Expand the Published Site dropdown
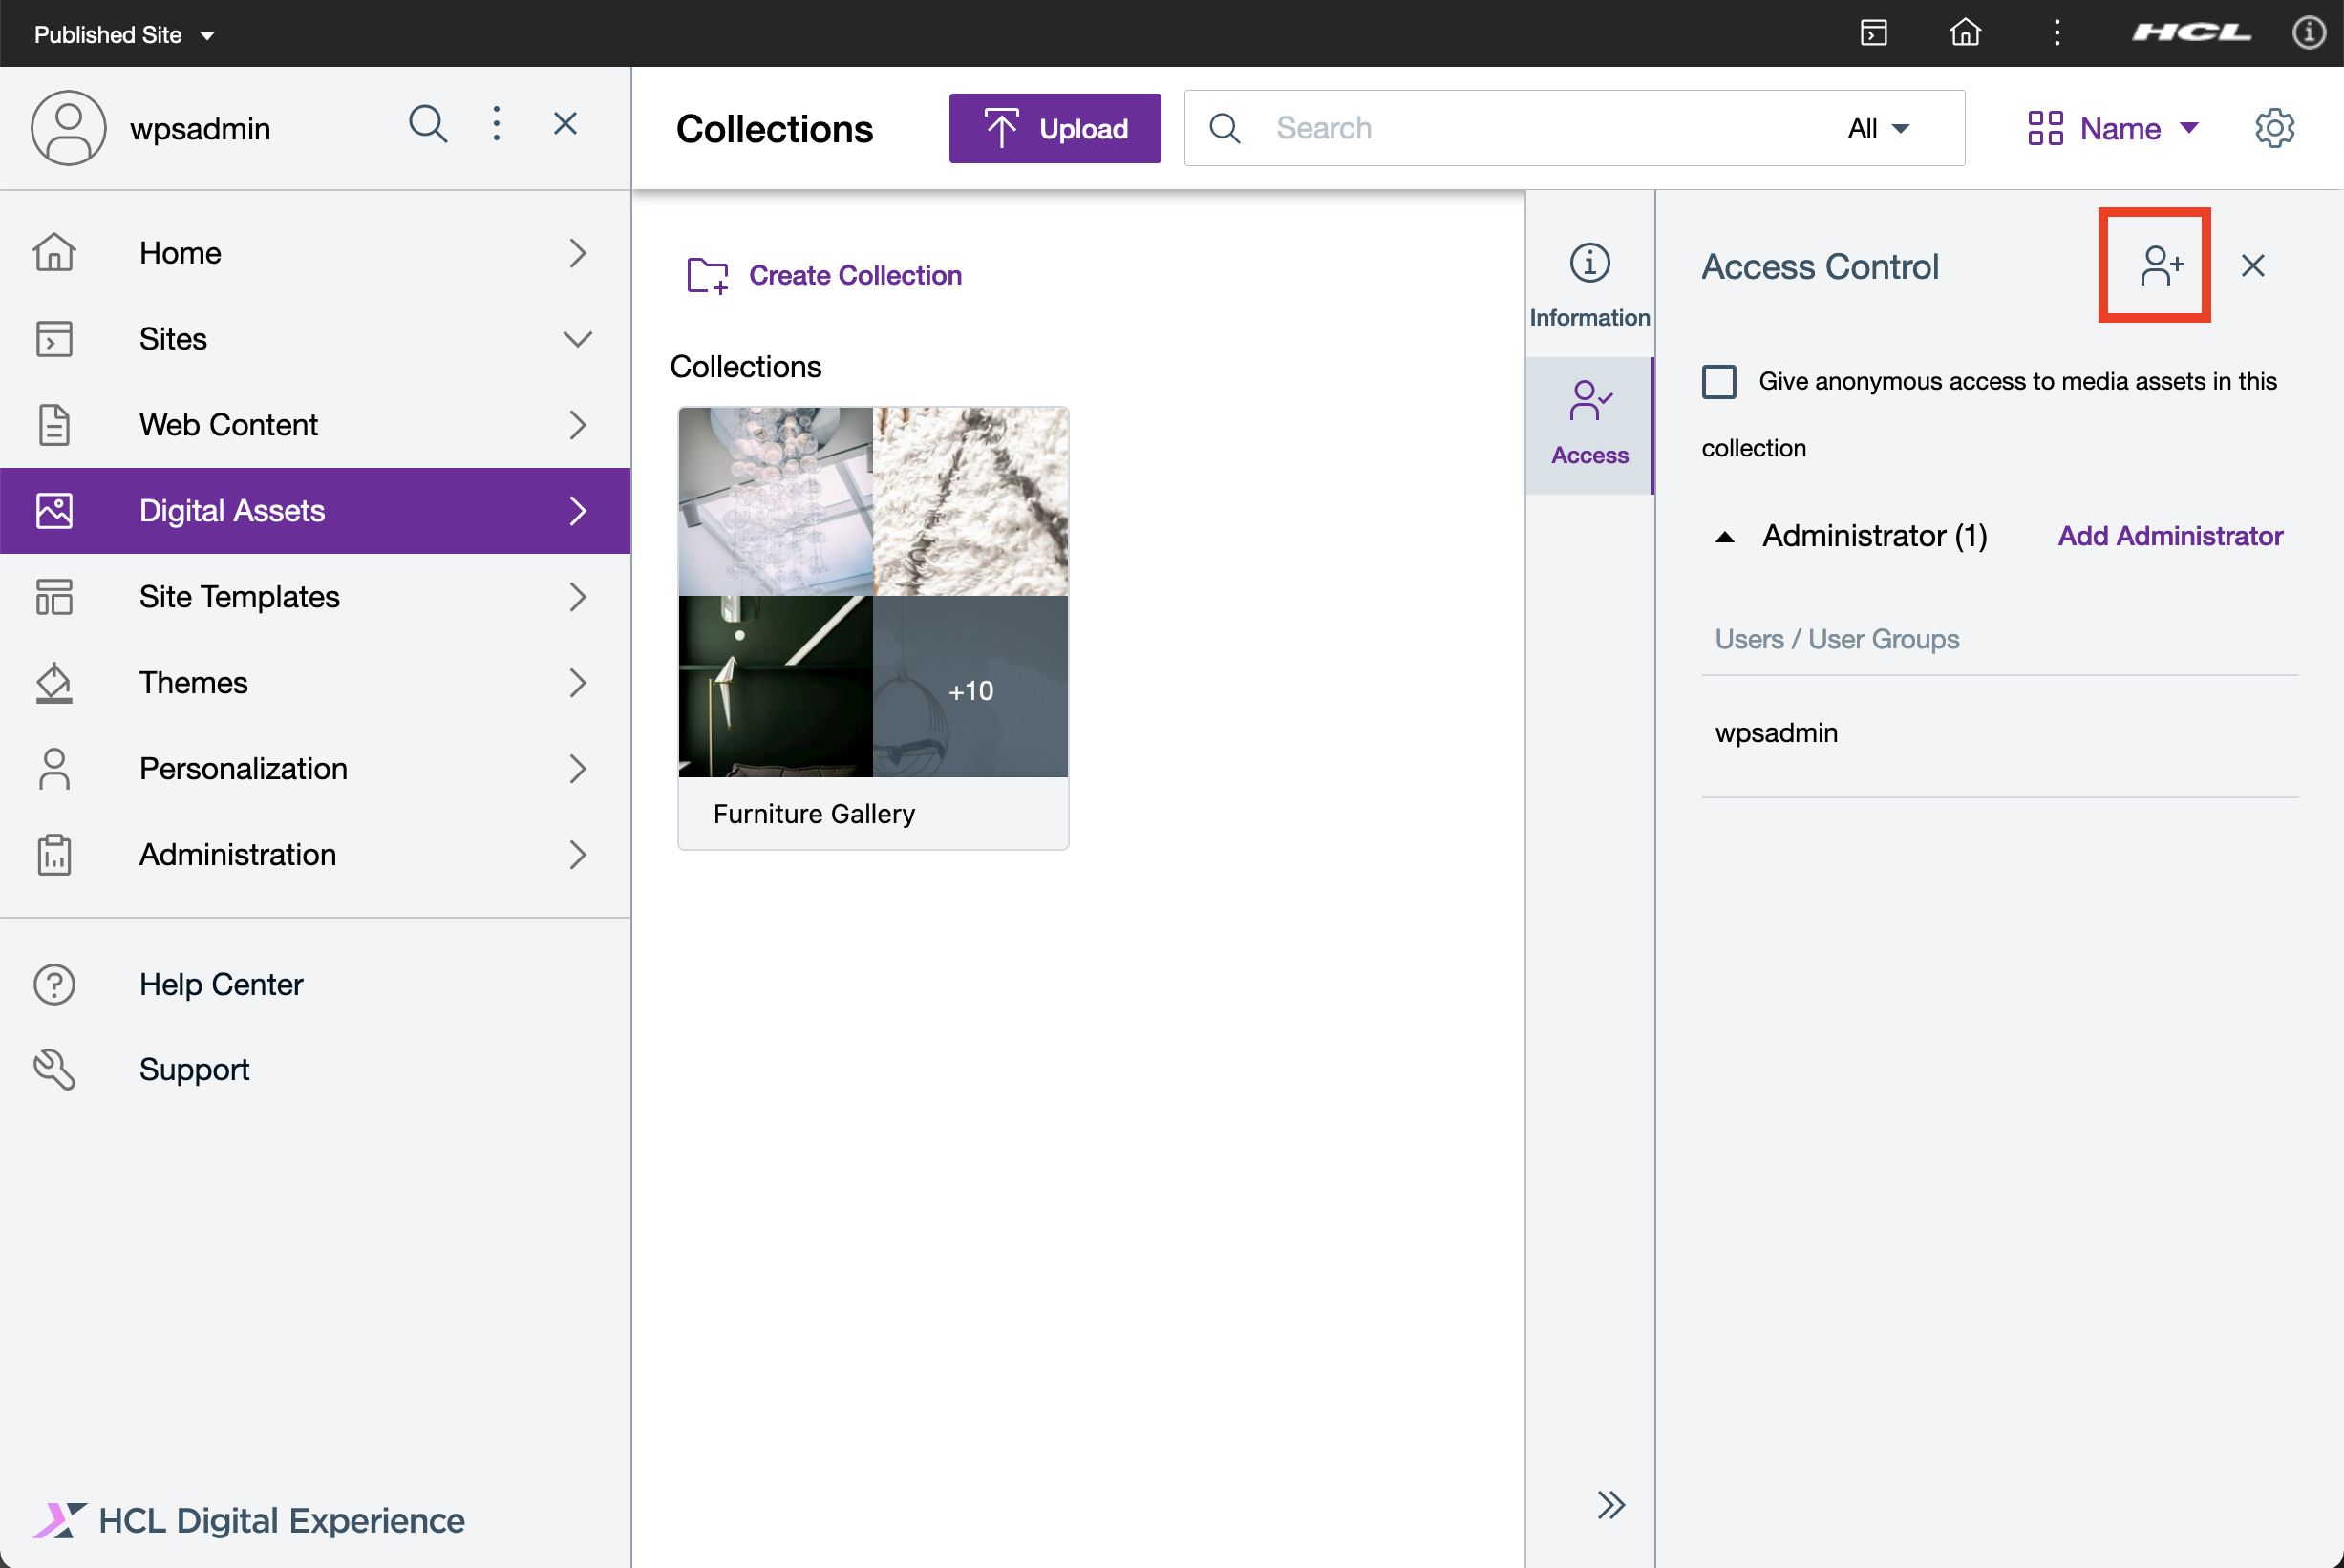The width and height of the screenshot is (2344, 1568). point(124,35)
